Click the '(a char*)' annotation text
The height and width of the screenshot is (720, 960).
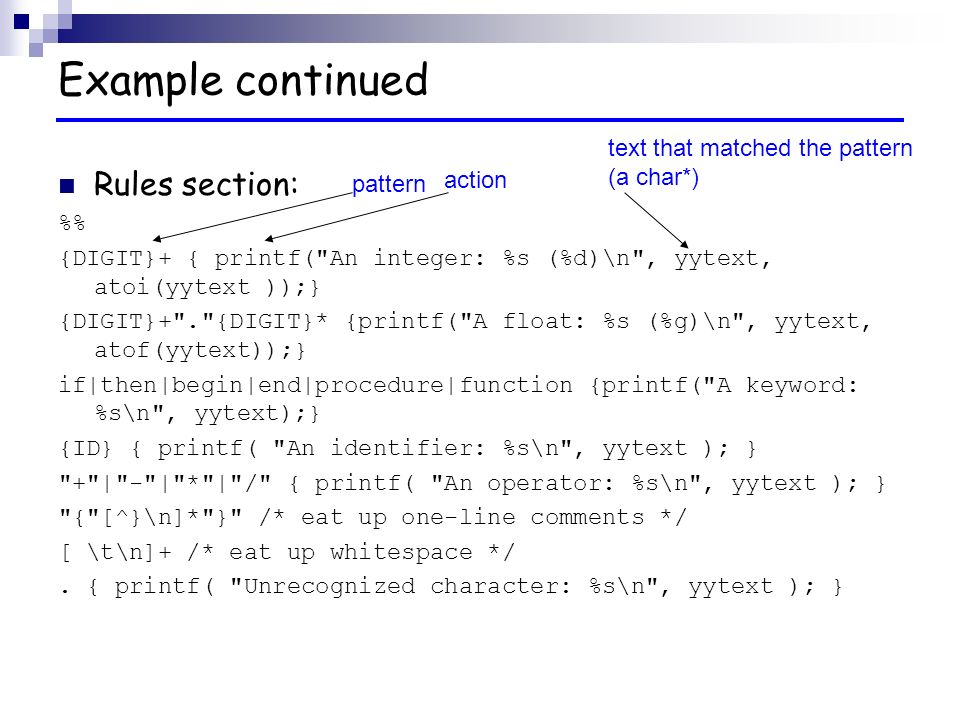[x=653, y=178]
